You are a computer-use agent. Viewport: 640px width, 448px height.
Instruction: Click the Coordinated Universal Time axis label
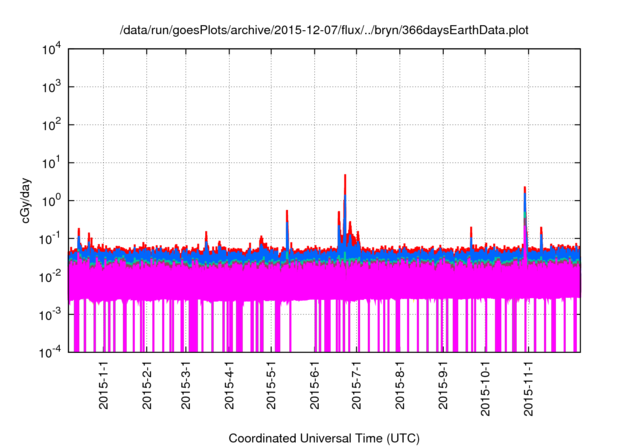coord(324,438)
